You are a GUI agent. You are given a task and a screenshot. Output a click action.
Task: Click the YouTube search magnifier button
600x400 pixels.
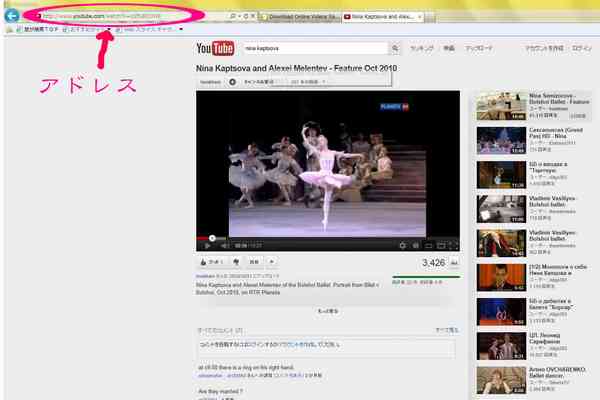[x=395, y=48]
